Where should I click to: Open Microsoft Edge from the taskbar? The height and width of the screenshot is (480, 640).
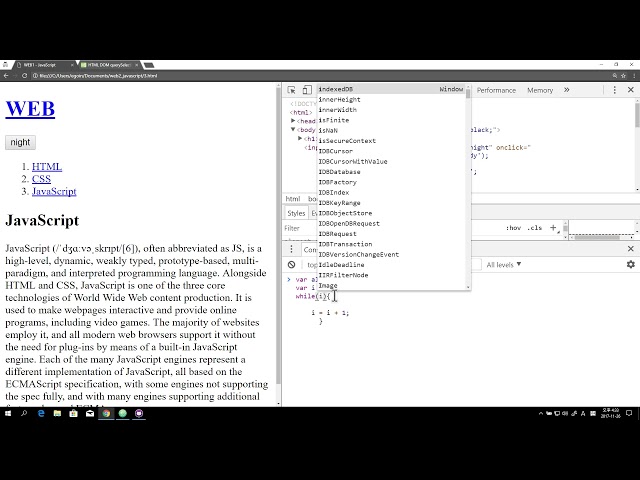[41, 413]
